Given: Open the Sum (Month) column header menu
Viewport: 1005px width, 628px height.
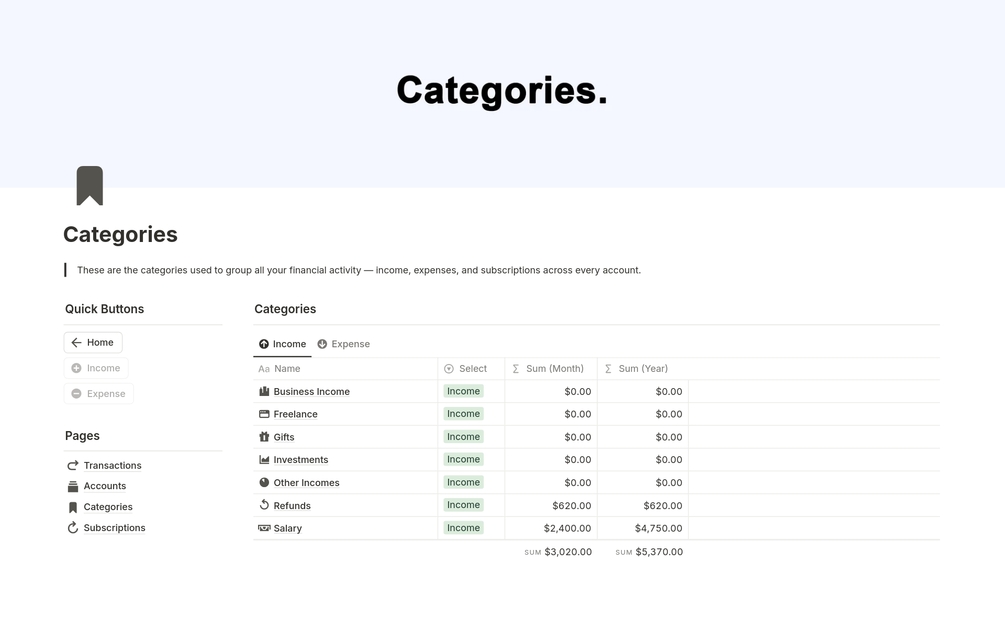Looking at the screenshot, I should pyautogui.click(x=553, y=369).
